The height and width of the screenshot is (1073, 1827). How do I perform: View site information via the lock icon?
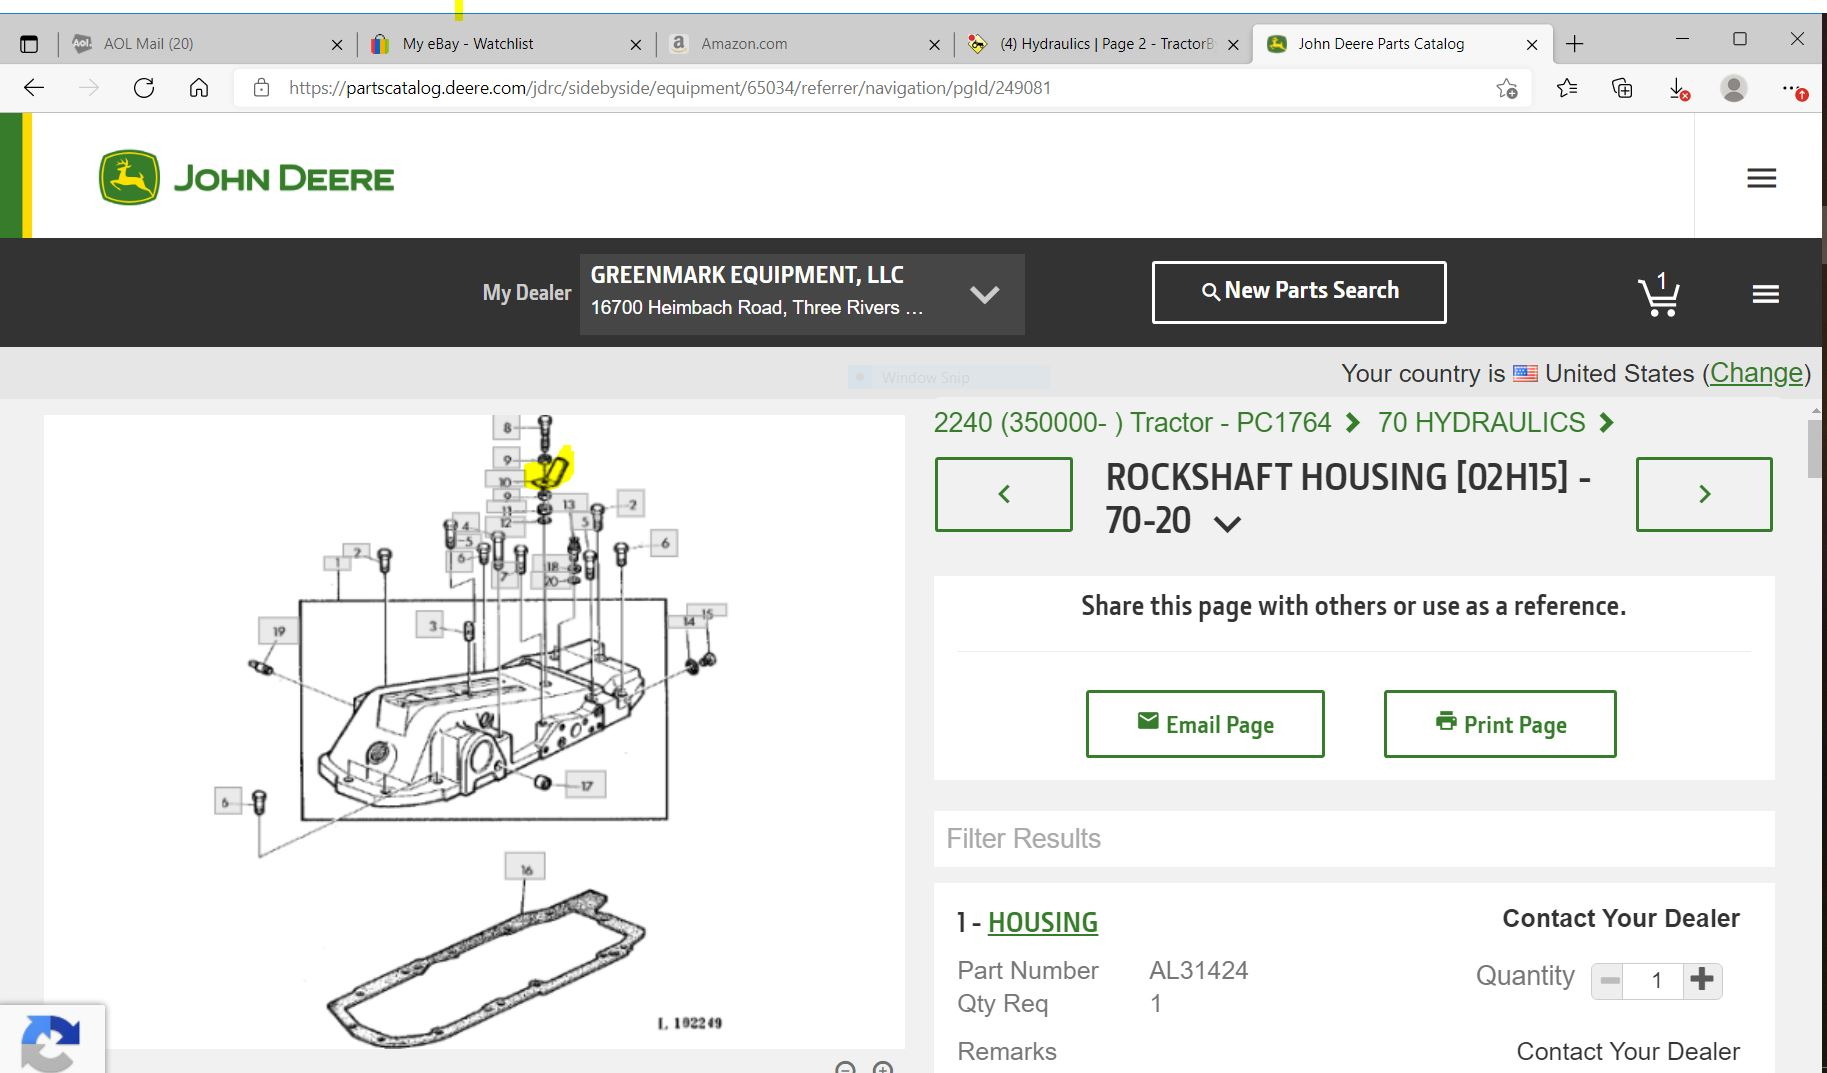261,88
